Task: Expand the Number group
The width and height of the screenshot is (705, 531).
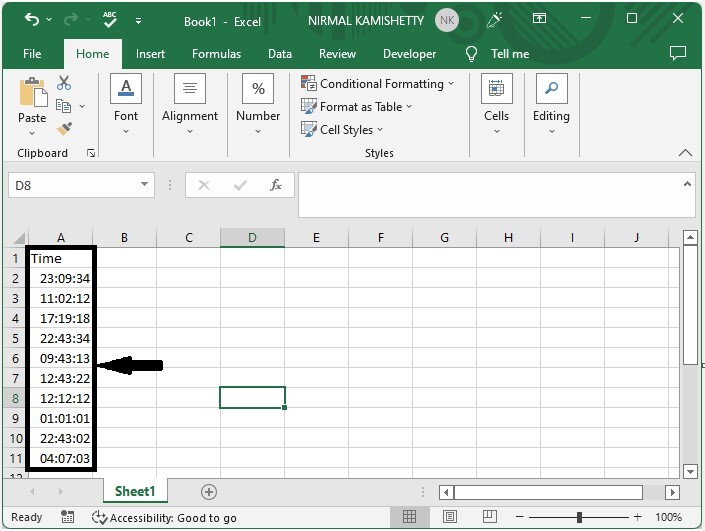Action: (x=258, y=104)
